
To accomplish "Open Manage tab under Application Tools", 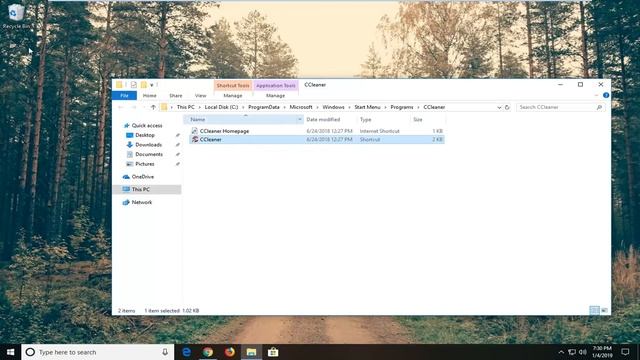I will (276, 96).
